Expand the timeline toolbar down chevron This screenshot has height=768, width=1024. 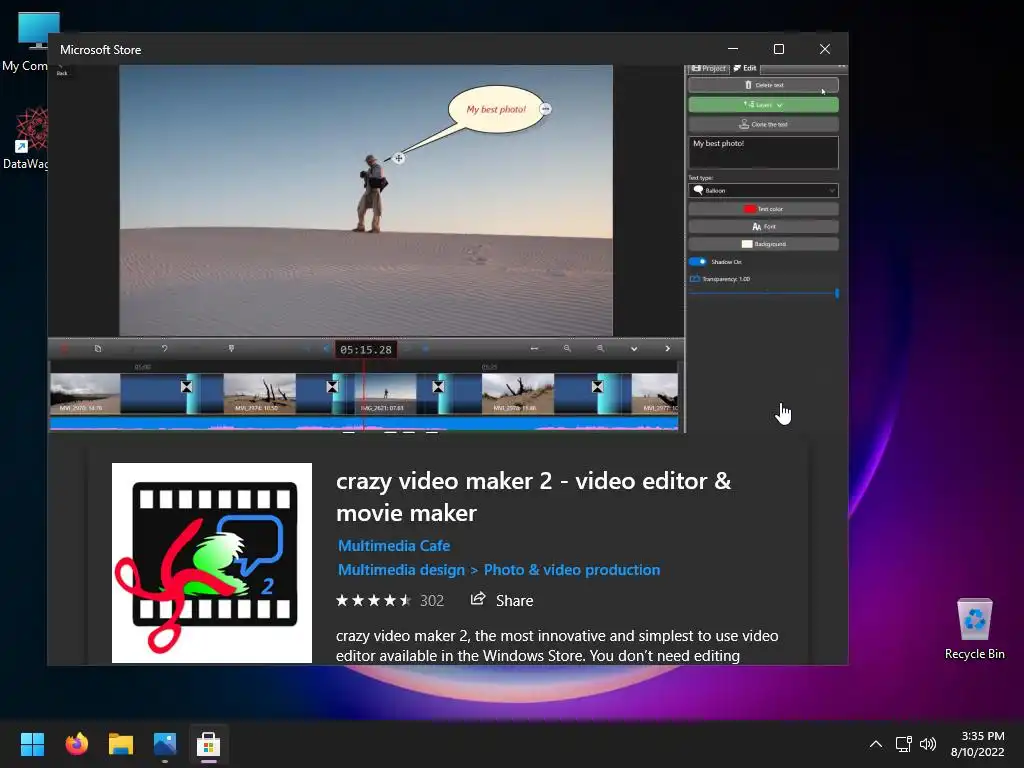click(x=633, y=349)
